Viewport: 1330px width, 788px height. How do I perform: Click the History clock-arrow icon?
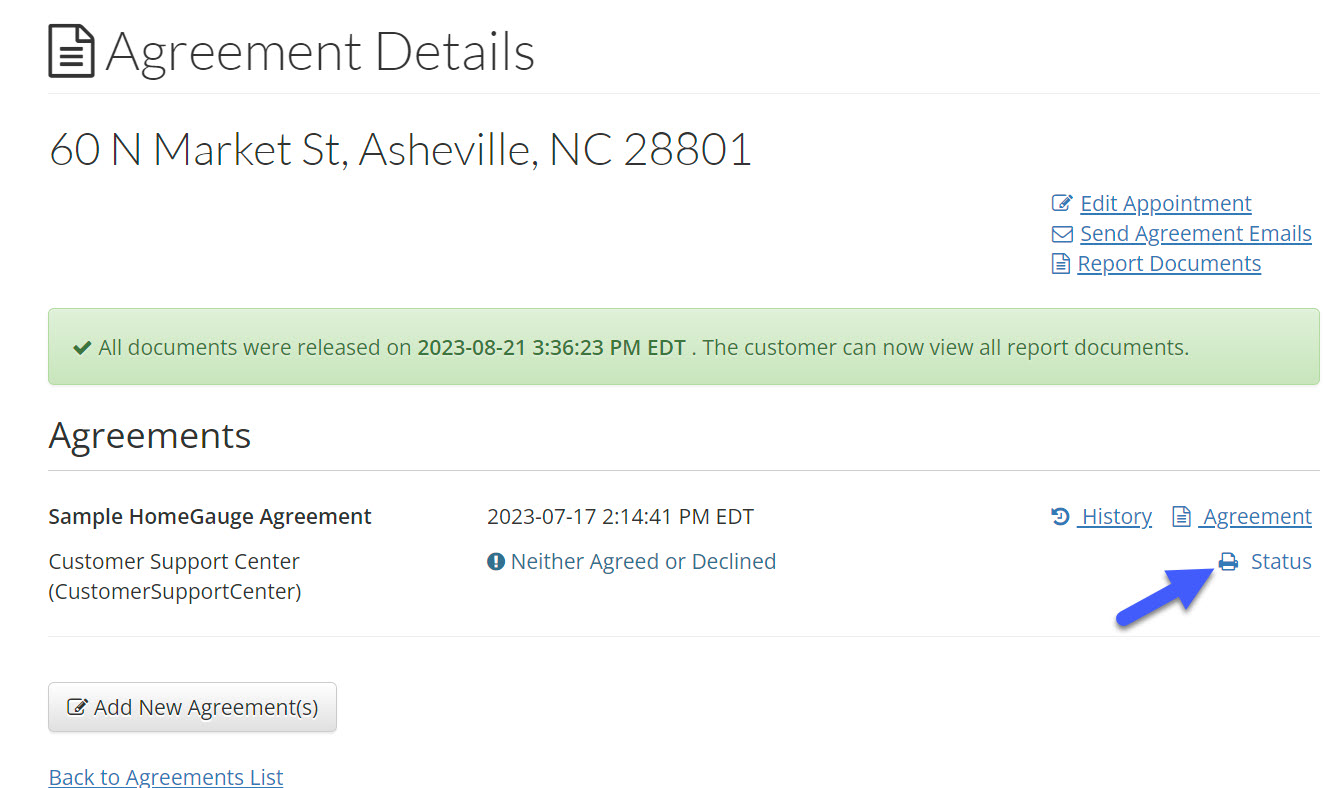pos(1060,517)
